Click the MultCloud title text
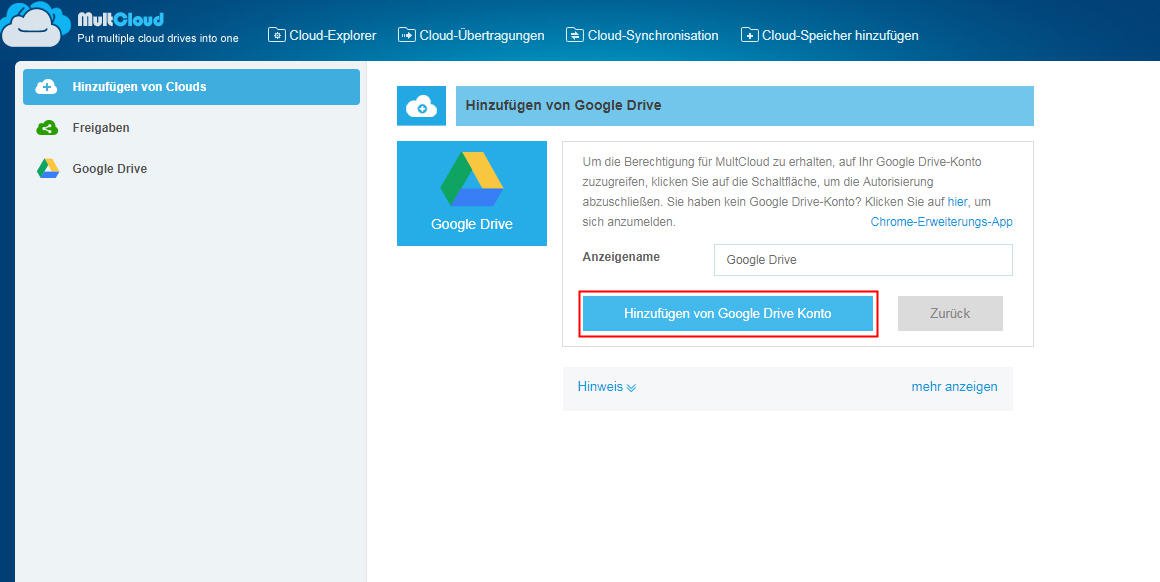The image size is (1160, 582). pyautogui.click(x=121, y=18)
